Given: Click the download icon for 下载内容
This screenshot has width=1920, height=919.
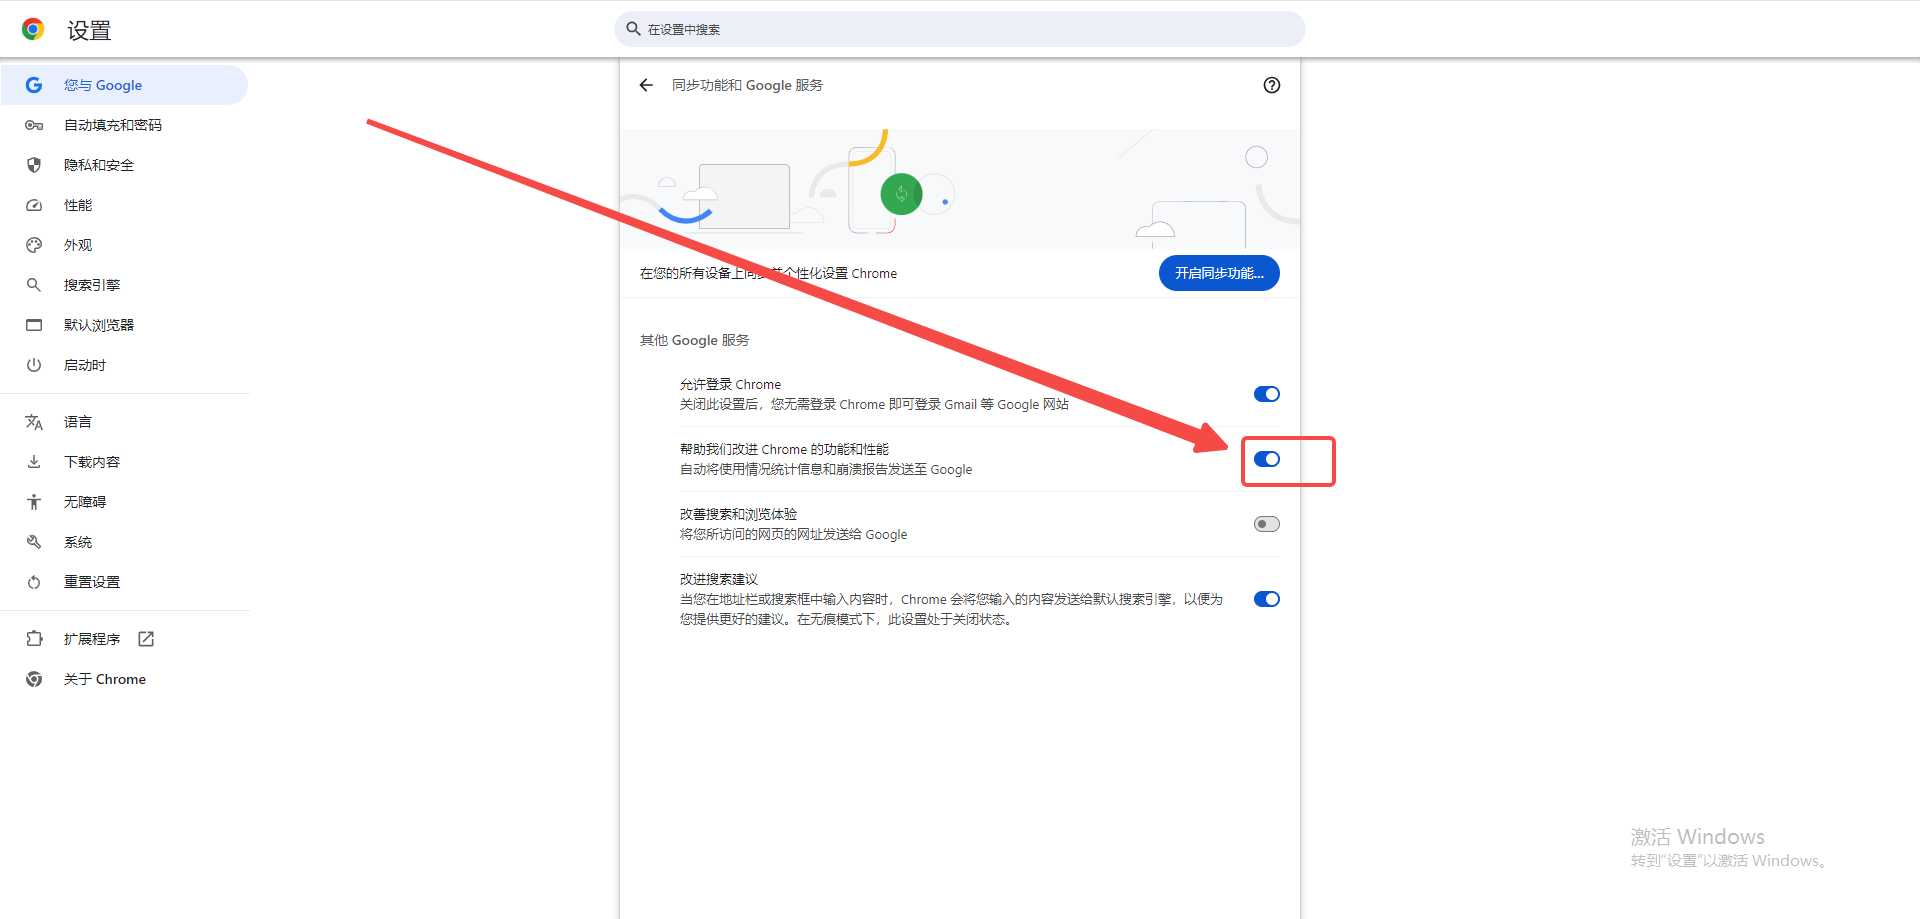Looking at the screenshot, I should (34, 462).
